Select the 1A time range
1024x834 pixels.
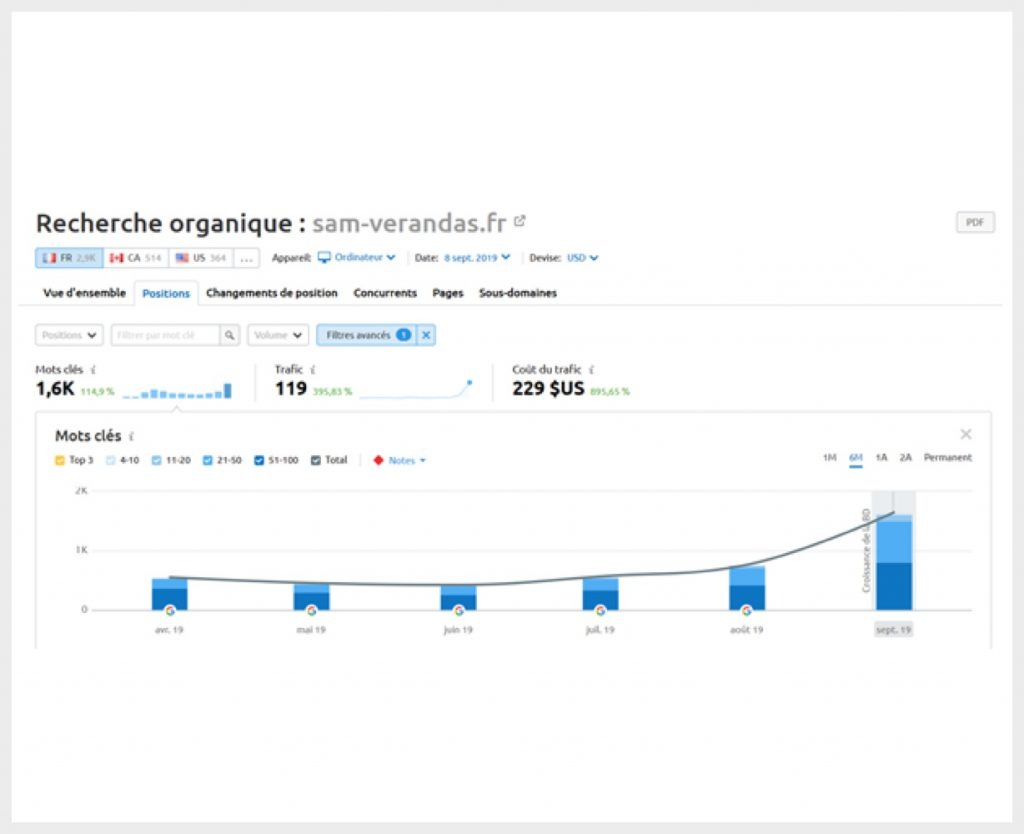click(881, 458)
